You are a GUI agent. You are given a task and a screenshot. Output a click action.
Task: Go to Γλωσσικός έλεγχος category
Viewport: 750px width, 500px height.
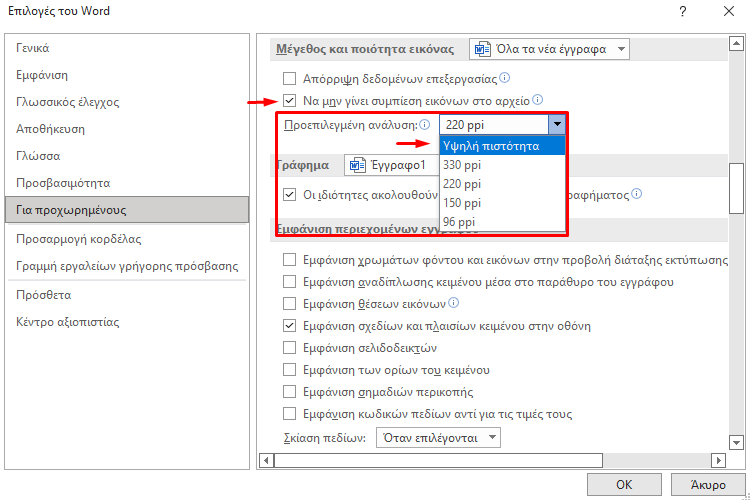click(x=127, y=102)
